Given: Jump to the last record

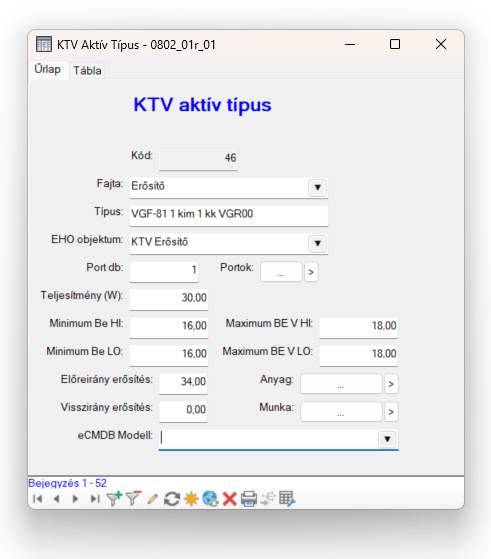Looking at the screenshot, I should [x=95, y=499].
